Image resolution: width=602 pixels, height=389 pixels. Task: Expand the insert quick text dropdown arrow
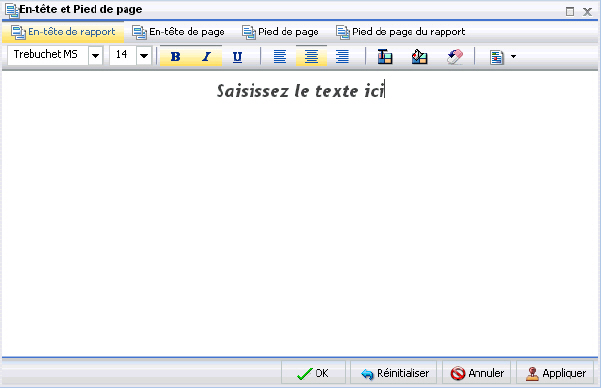513,57
